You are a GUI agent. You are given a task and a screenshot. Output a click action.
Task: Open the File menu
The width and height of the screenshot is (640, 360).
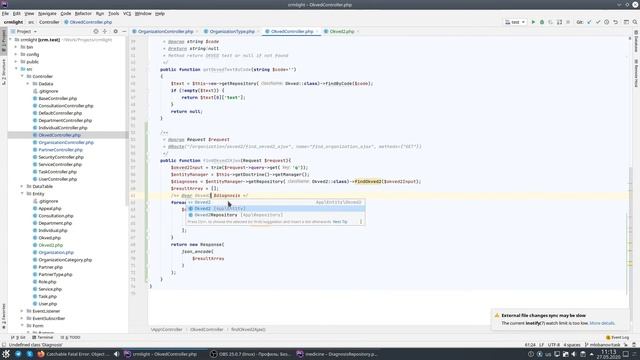click(x=5, y=13)
